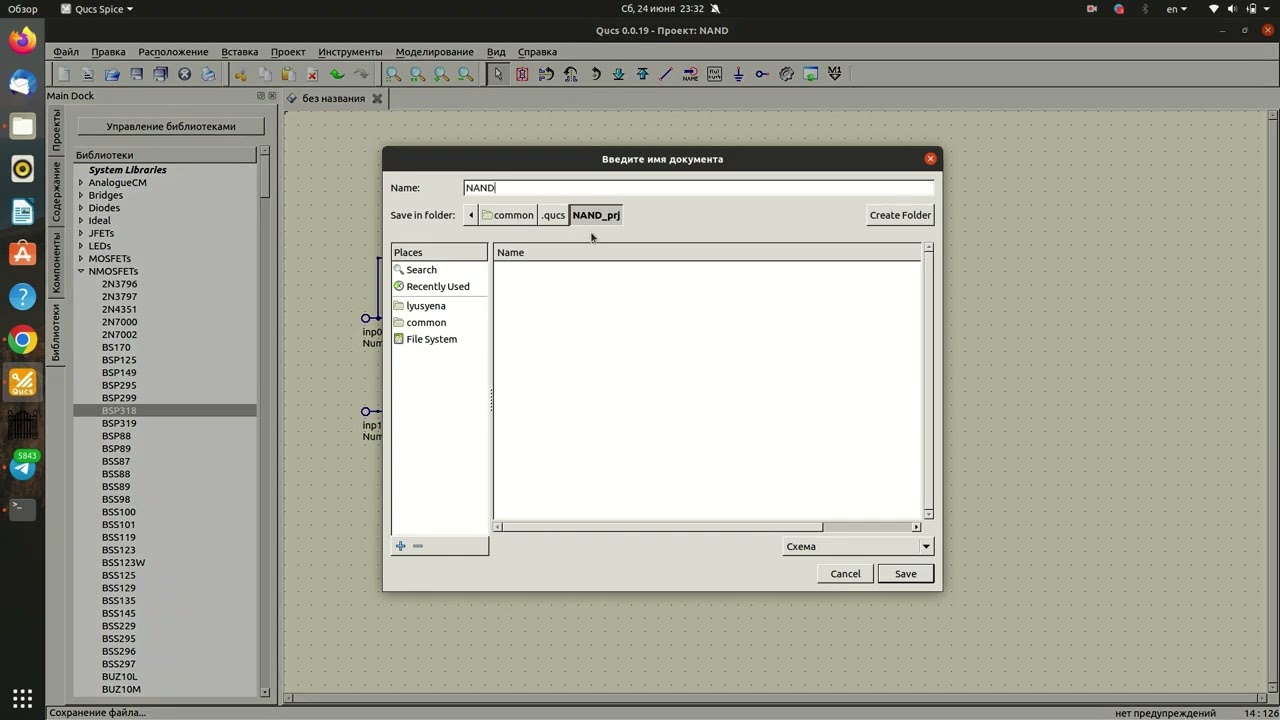Expand the LEDs library node

81,246
